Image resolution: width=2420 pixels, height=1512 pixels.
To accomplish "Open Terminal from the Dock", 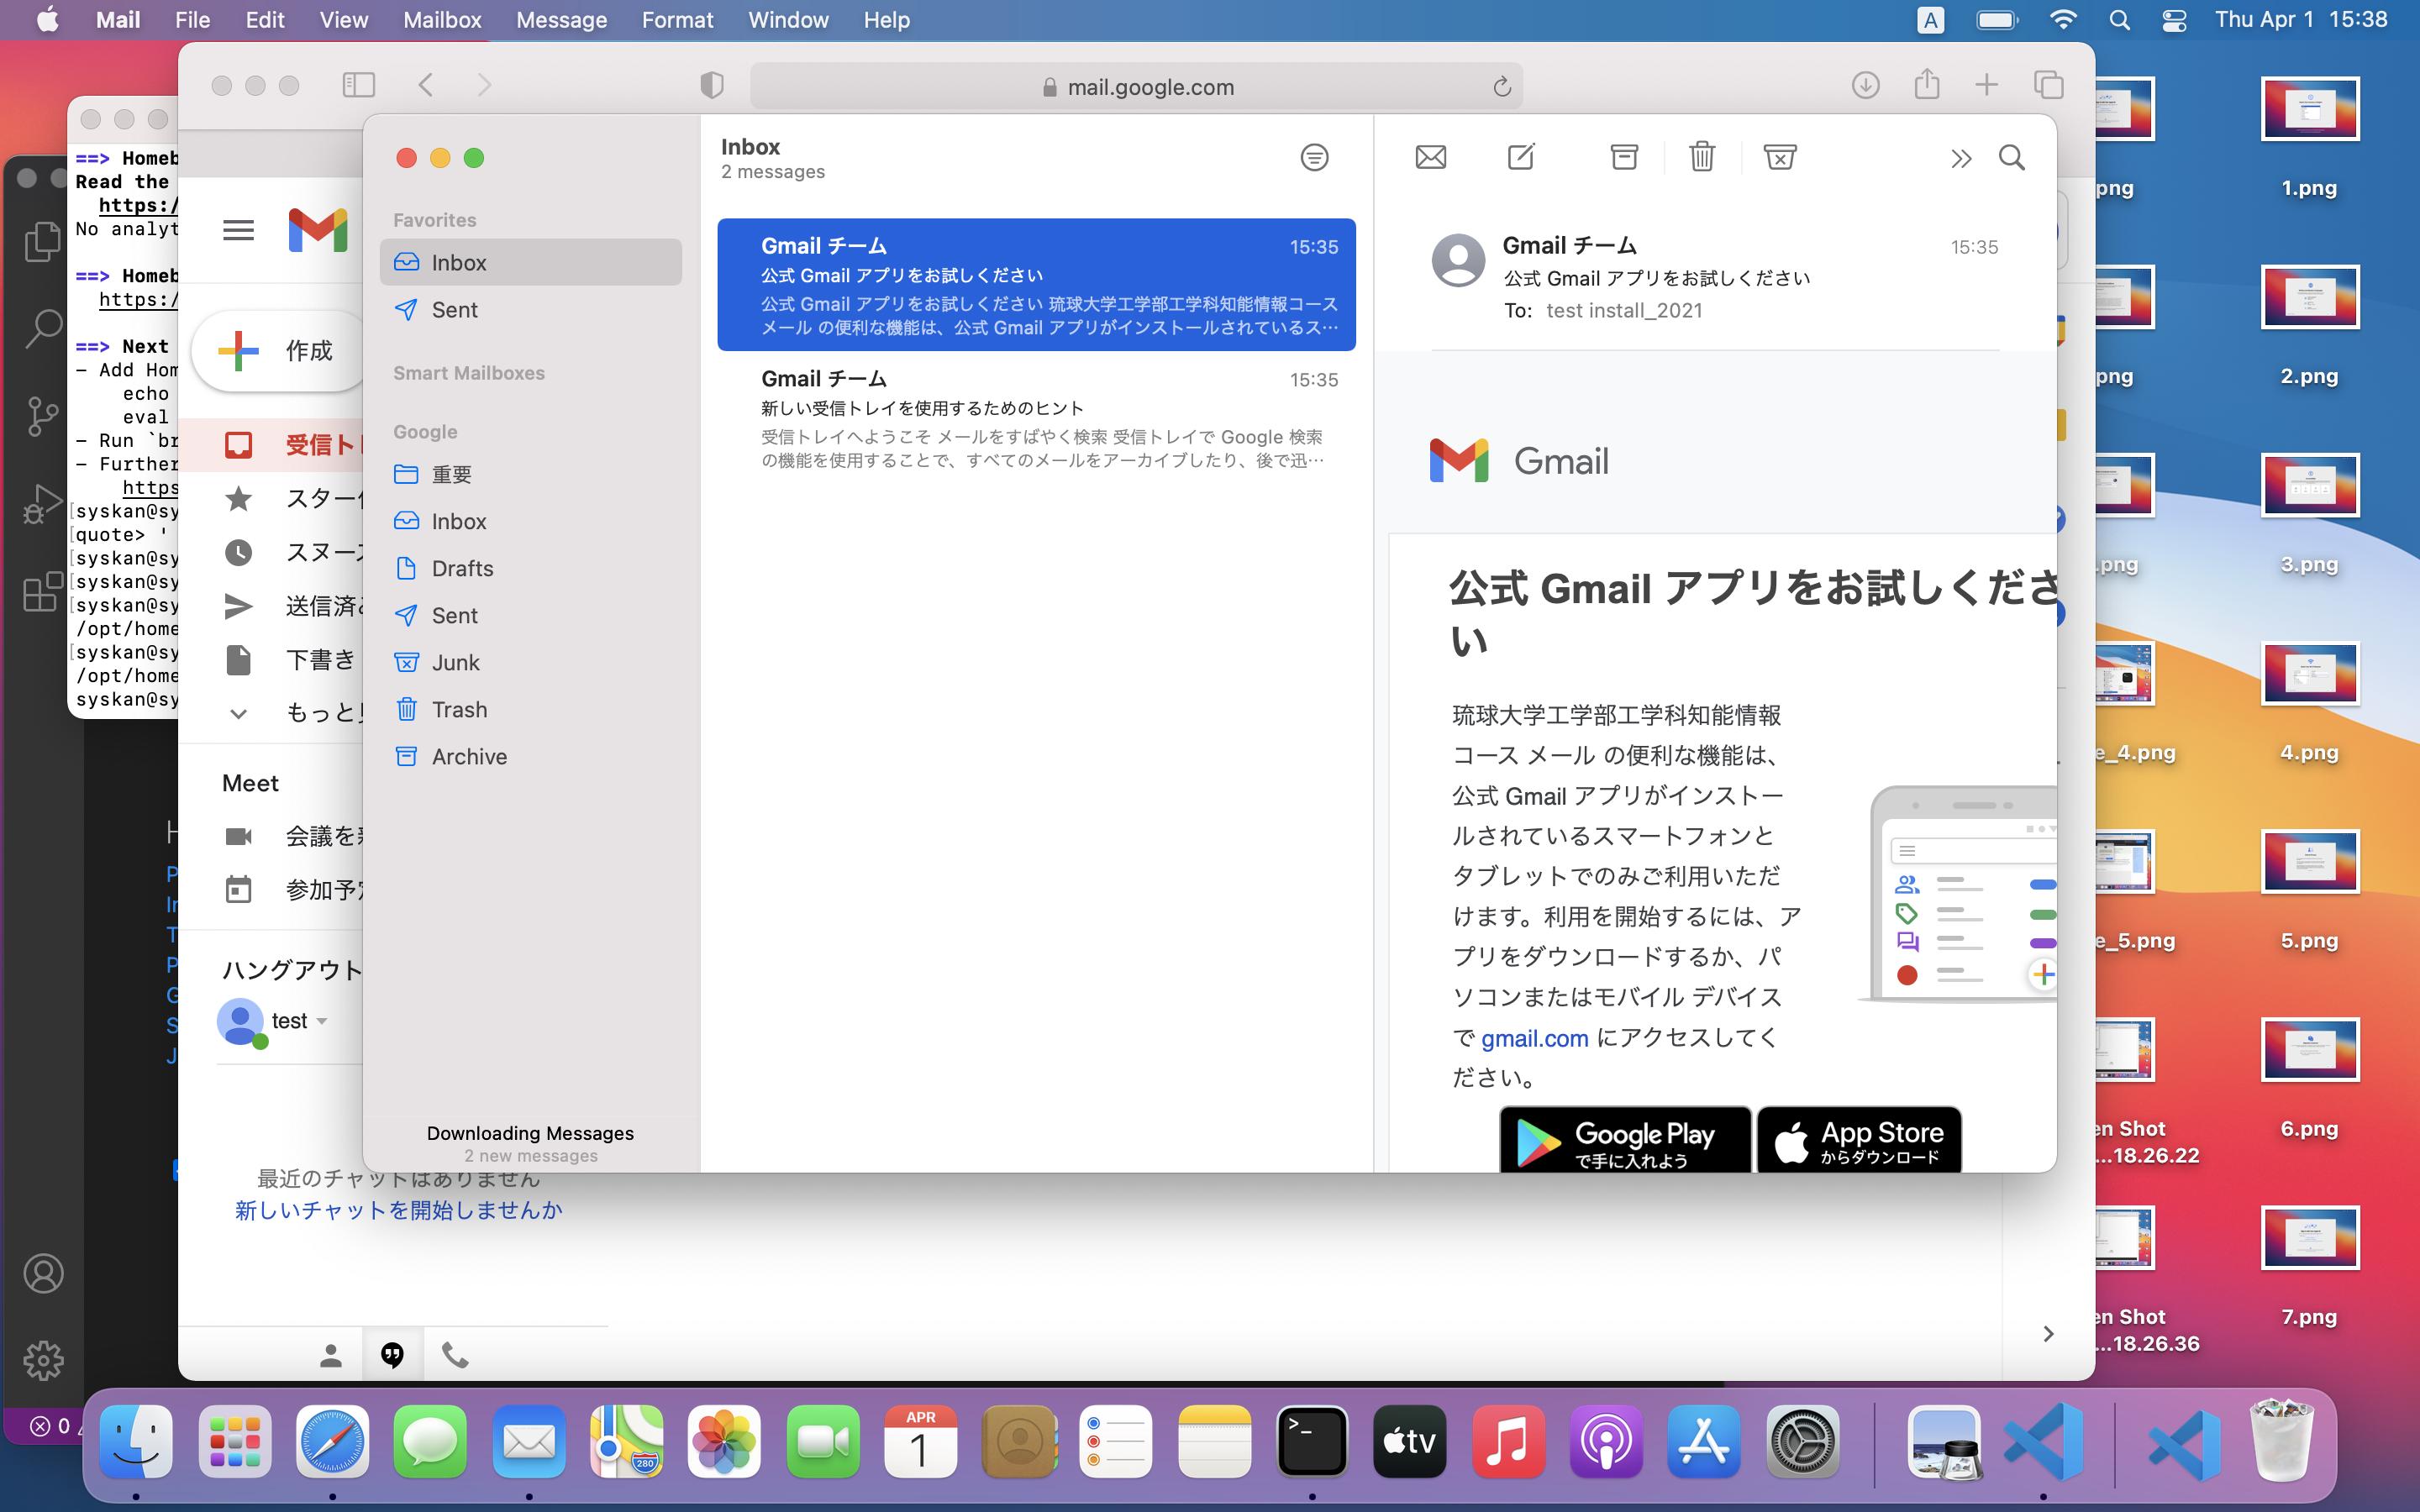I will [x=1311, y=1441].
